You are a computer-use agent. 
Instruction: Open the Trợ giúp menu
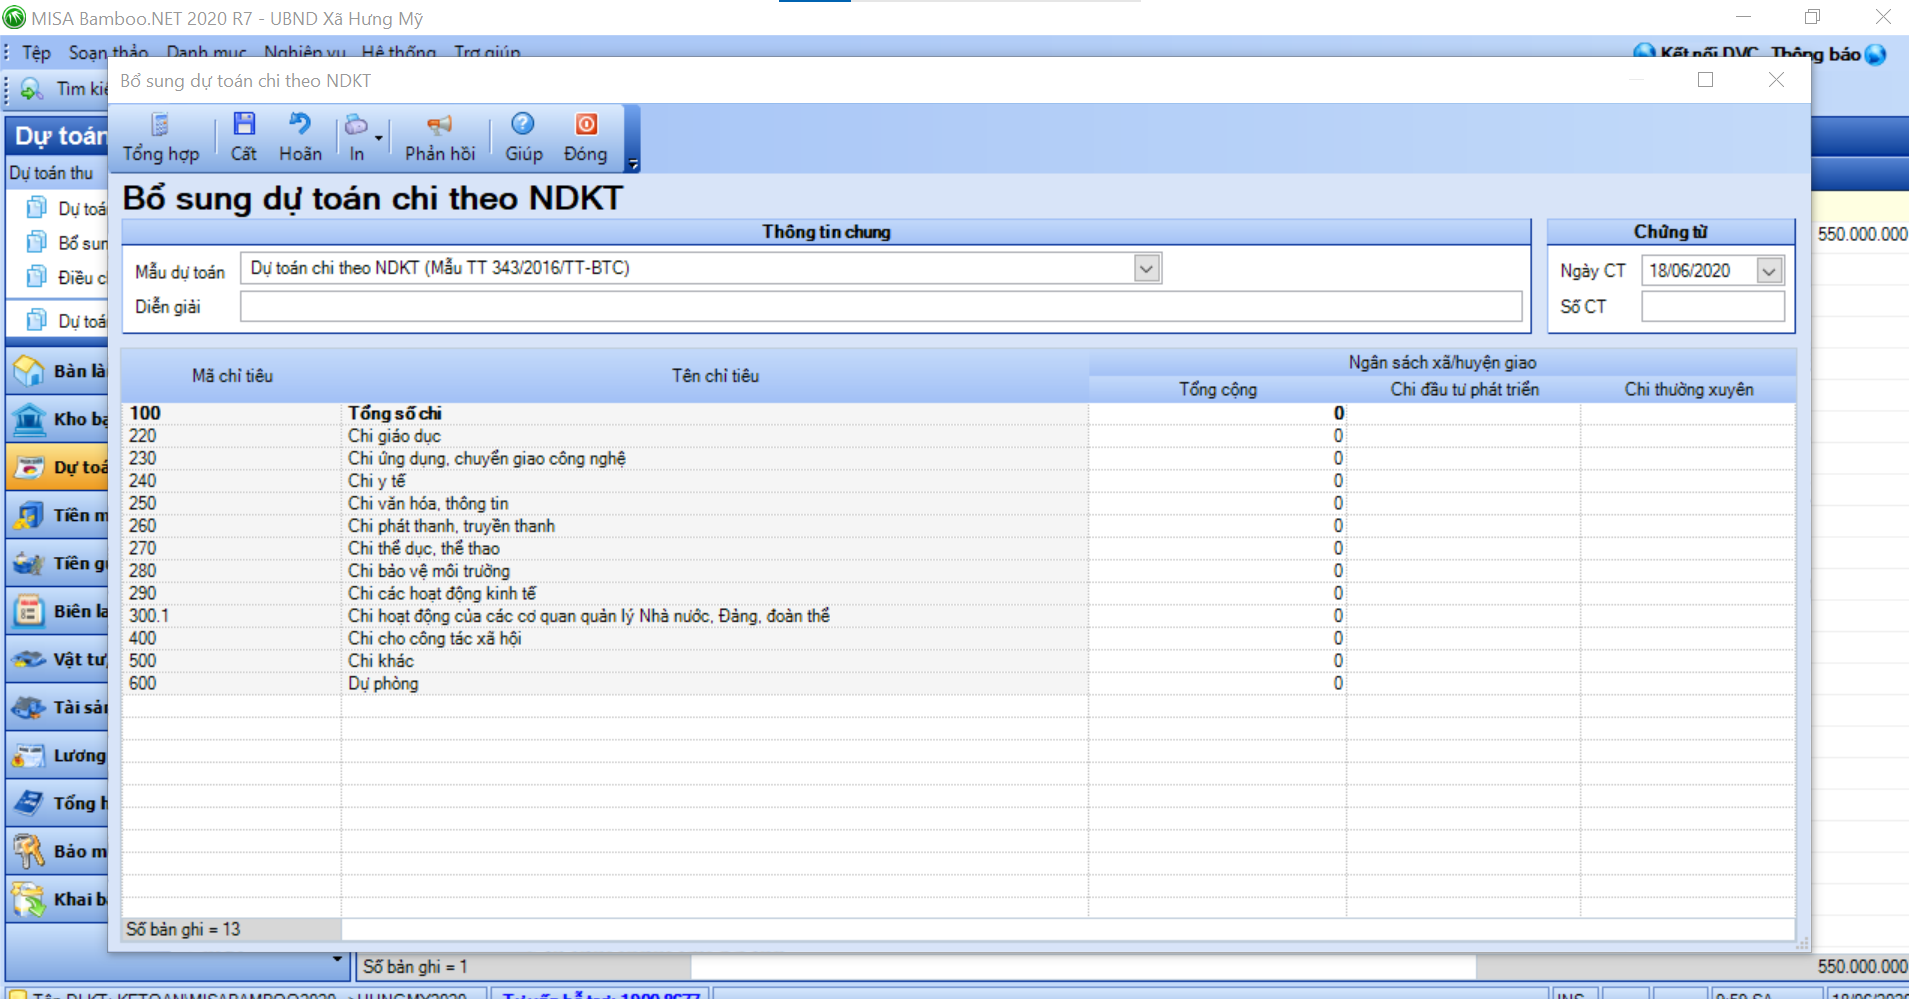(x=487, y=52)
